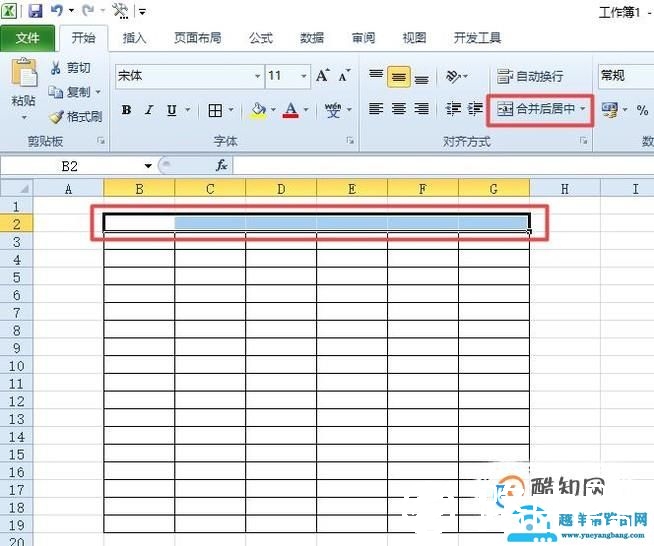Toggle Align Text Right
The image size is (654, 546).
pyautogui.click(x=421, y=109)
